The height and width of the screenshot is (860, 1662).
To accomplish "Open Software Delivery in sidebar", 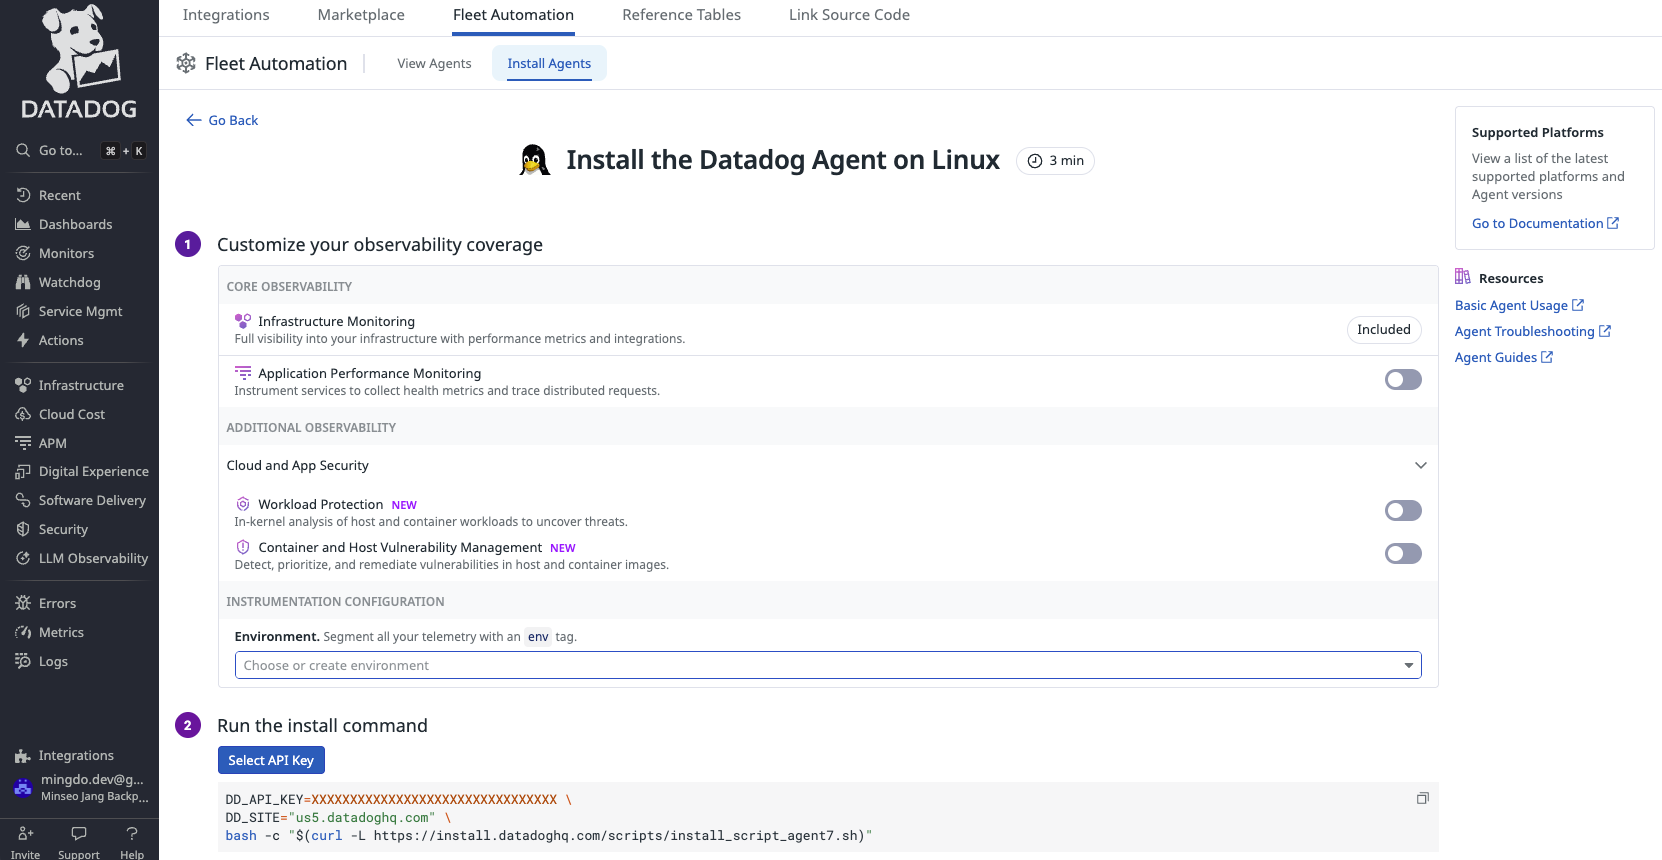I will click(92, 500).
